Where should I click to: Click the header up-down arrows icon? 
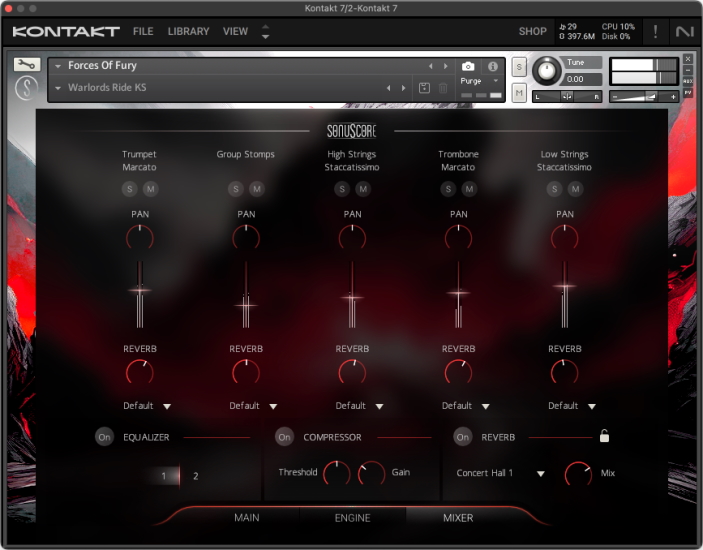265,31
